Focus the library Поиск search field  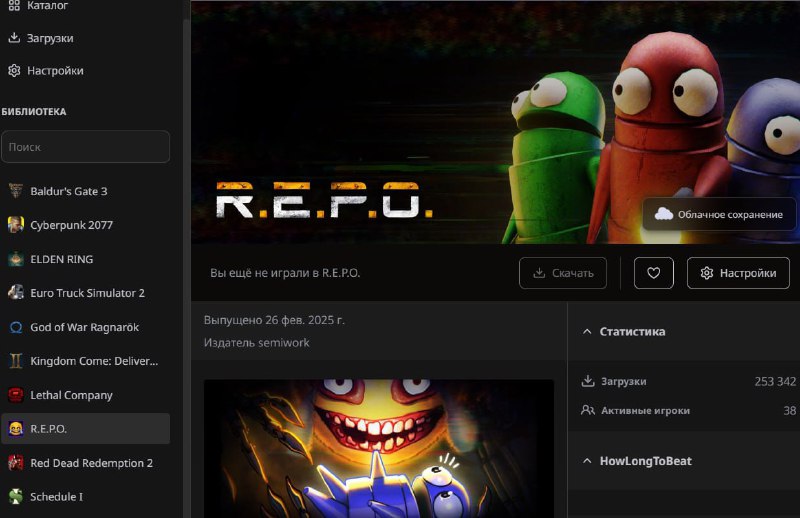point(85,147)
